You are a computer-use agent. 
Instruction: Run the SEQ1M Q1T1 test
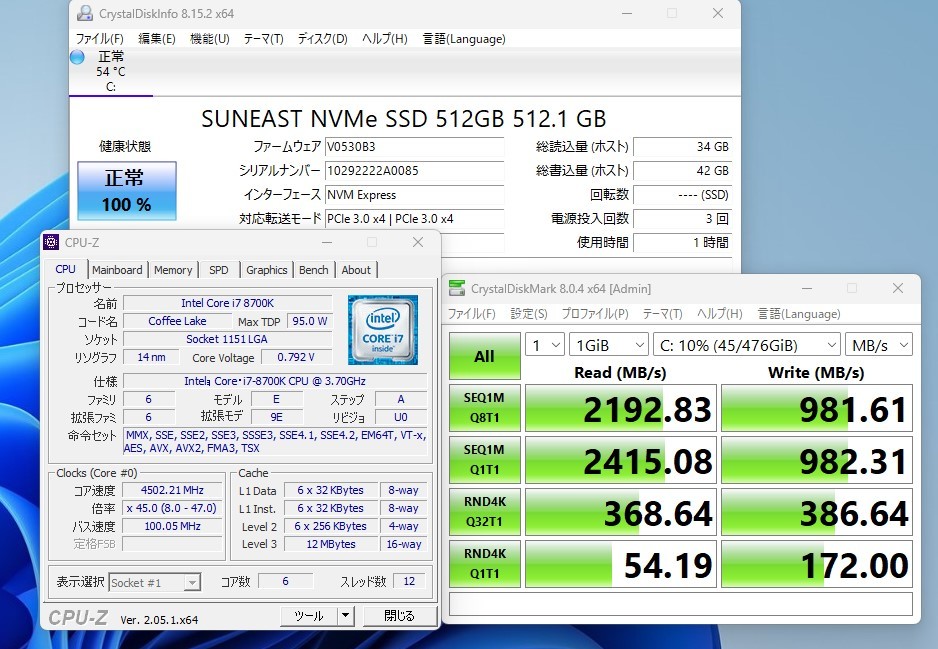485,459
